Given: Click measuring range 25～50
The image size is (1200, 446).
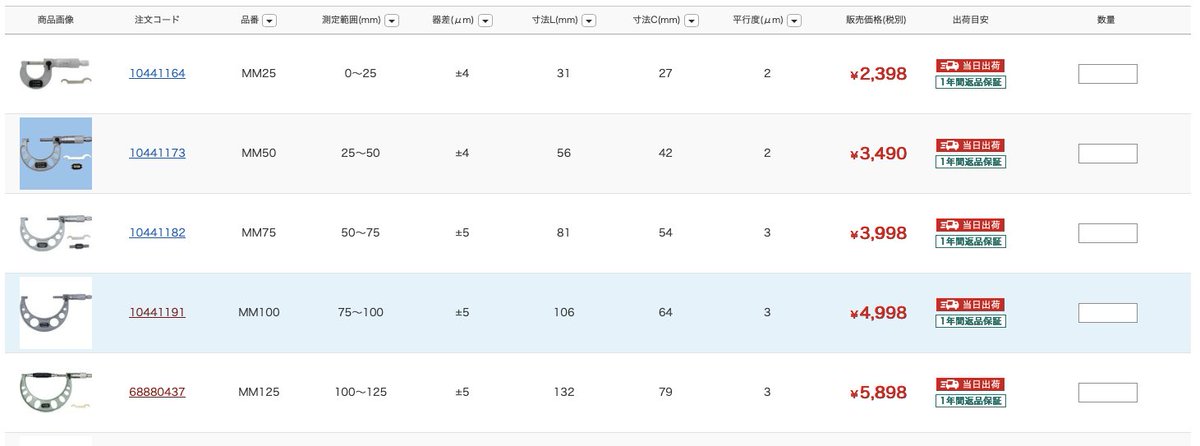Looking at the screenshot, I should 360,153.
